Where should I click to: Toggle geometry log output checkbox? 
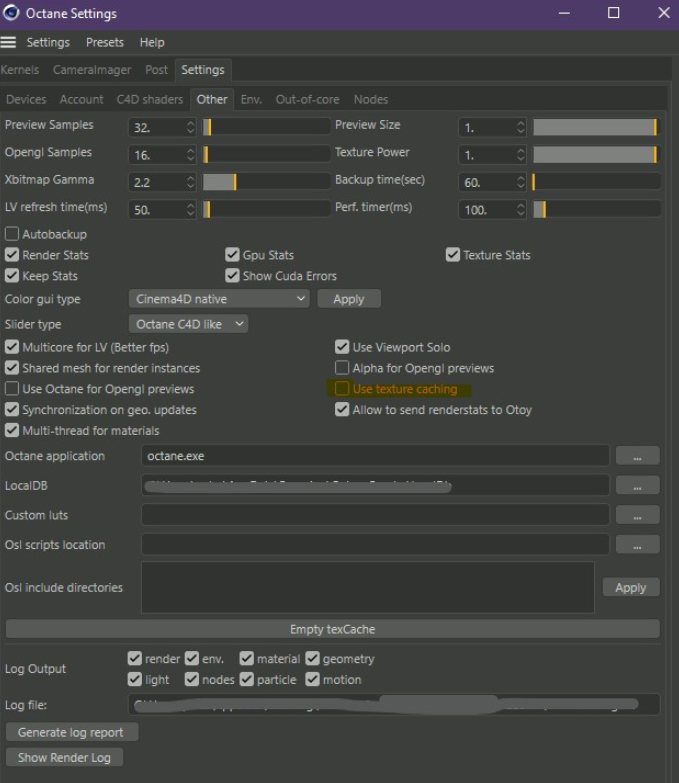313,659
